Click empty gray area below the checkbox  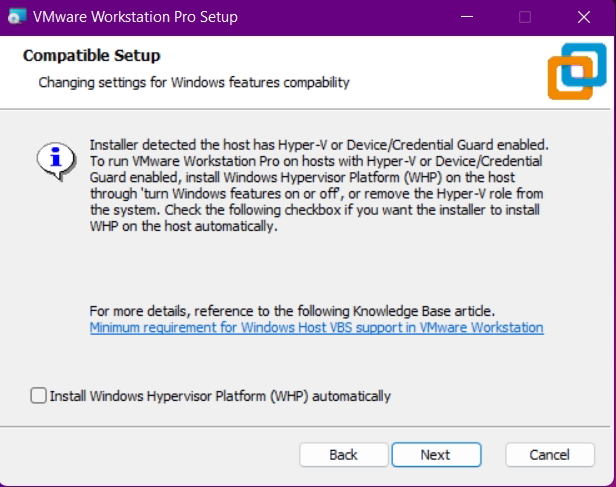click(300, 418)
